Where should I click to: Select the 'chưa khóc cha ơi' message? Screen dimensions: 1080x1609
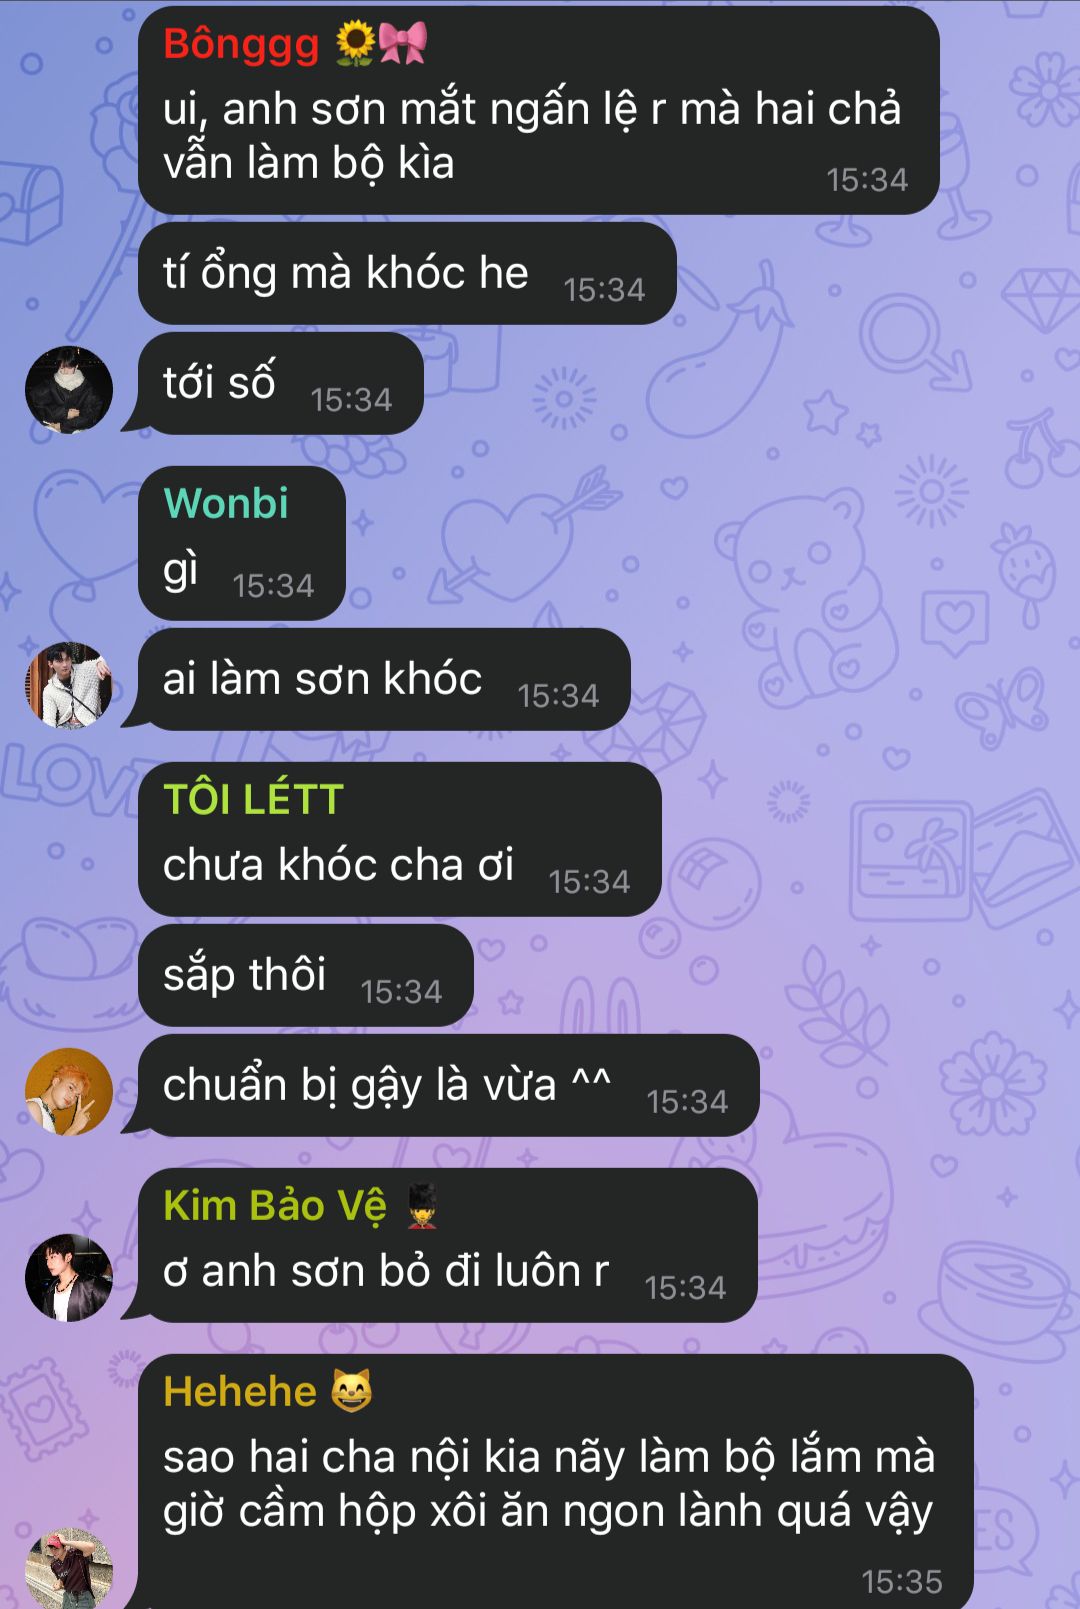(399, 839)
